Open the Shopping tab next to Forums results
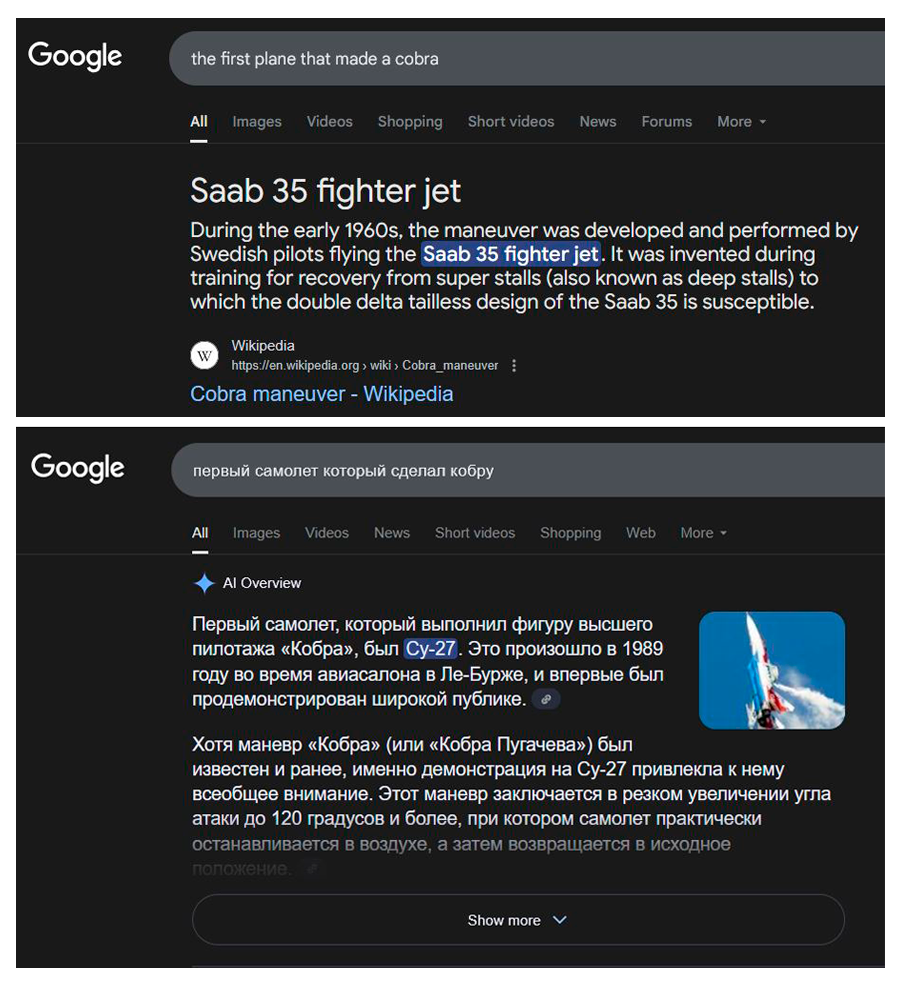The width and height of the screenshot is (901, 984). tap(409, 122)
